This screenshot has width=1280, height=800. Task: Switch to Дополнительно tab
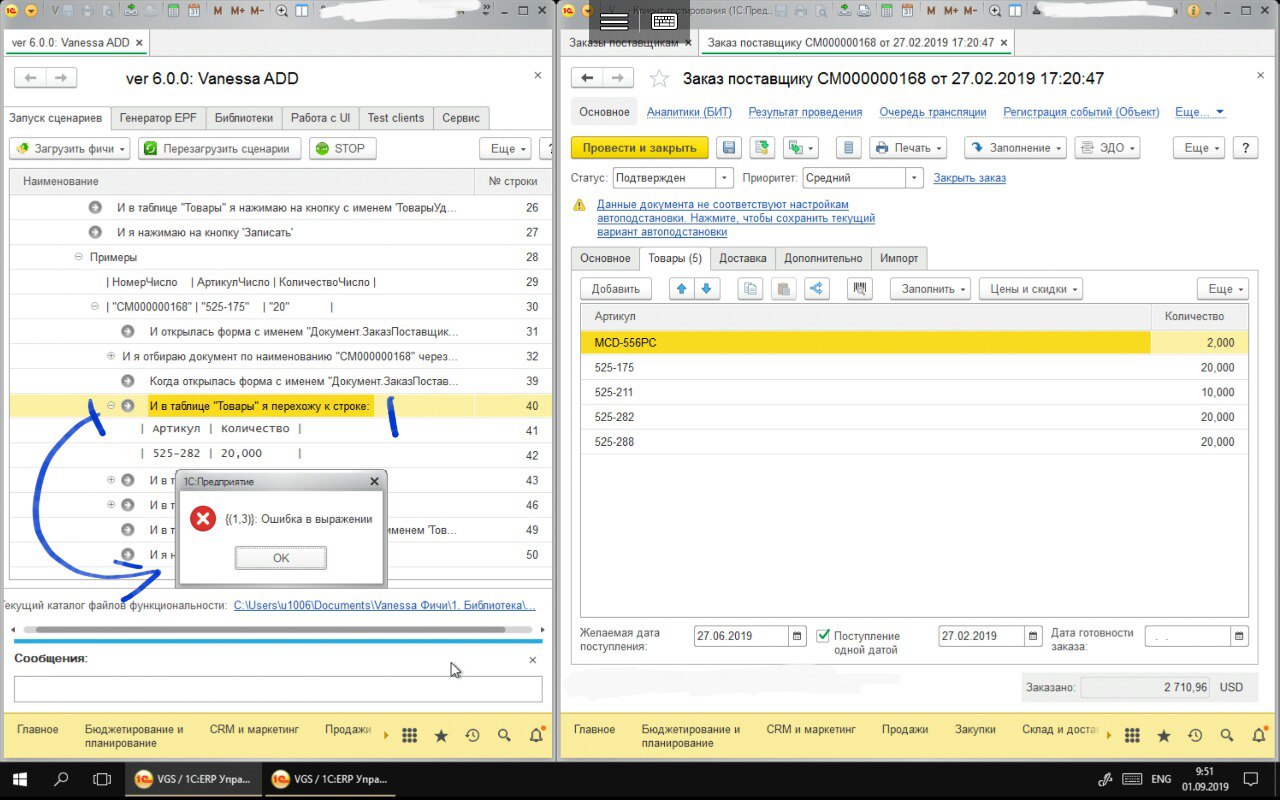coord(823,258)
